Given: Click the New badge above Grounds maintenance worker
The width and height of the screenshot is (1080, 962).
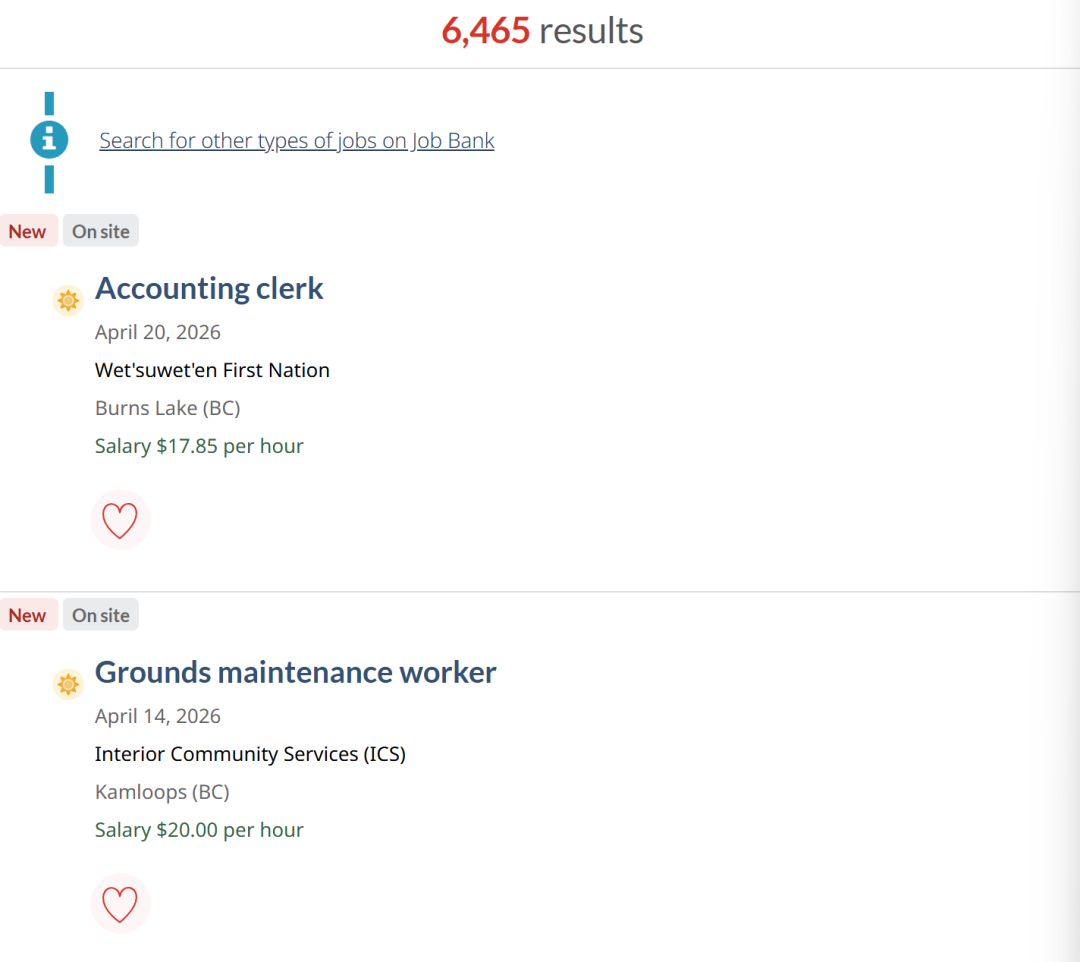Looking at the screenshot, I should point(28,615).
